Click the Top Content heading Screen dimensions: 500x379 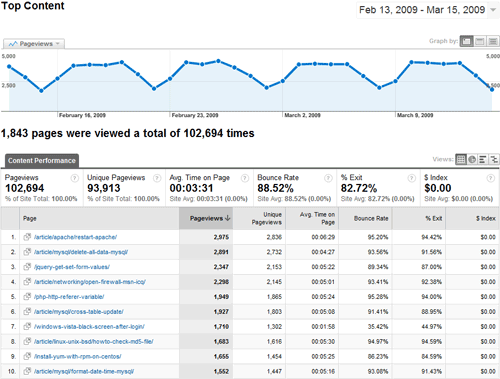click(33, 6)
